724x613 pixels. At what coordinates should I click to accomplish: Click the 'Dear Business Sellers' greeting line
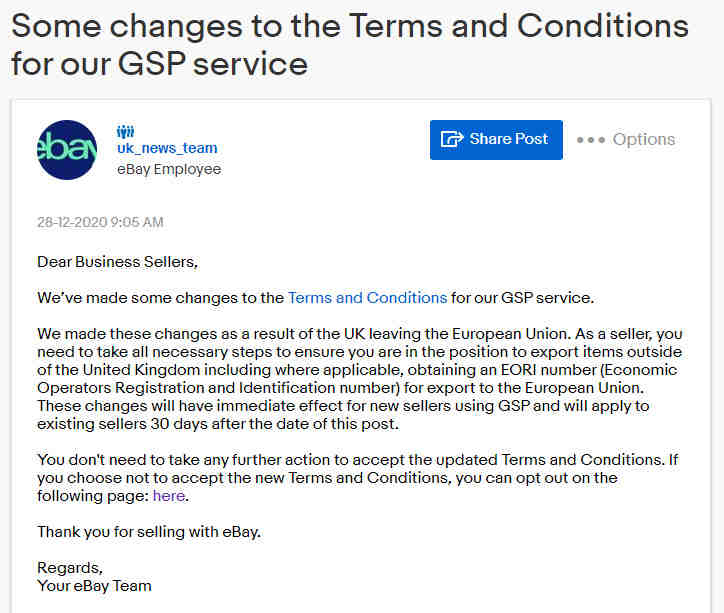[117, 262]
